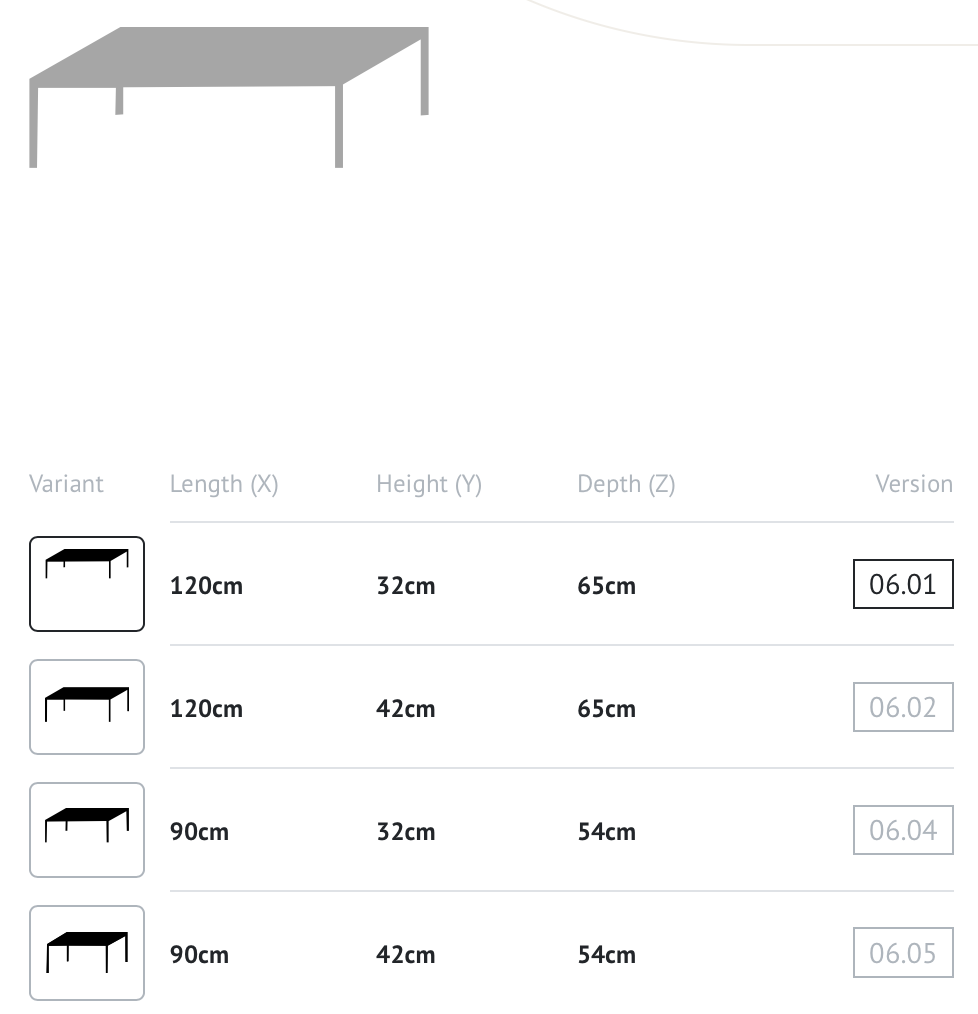Click the 90cm length in the 06.05 row
This screenshot has height=1014, width=978.
coord(199,955)
